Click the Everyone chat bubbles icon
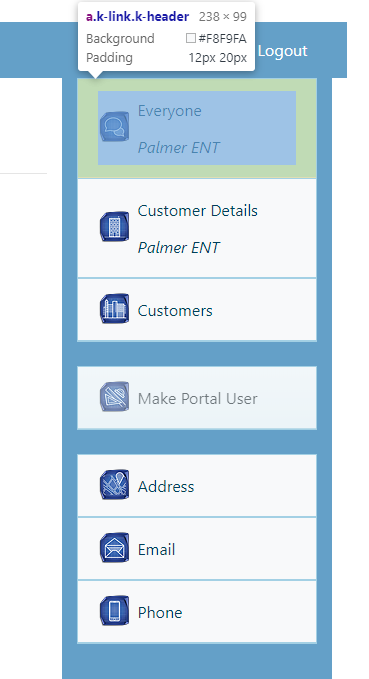369x679 pixels. tap(114, 126)
